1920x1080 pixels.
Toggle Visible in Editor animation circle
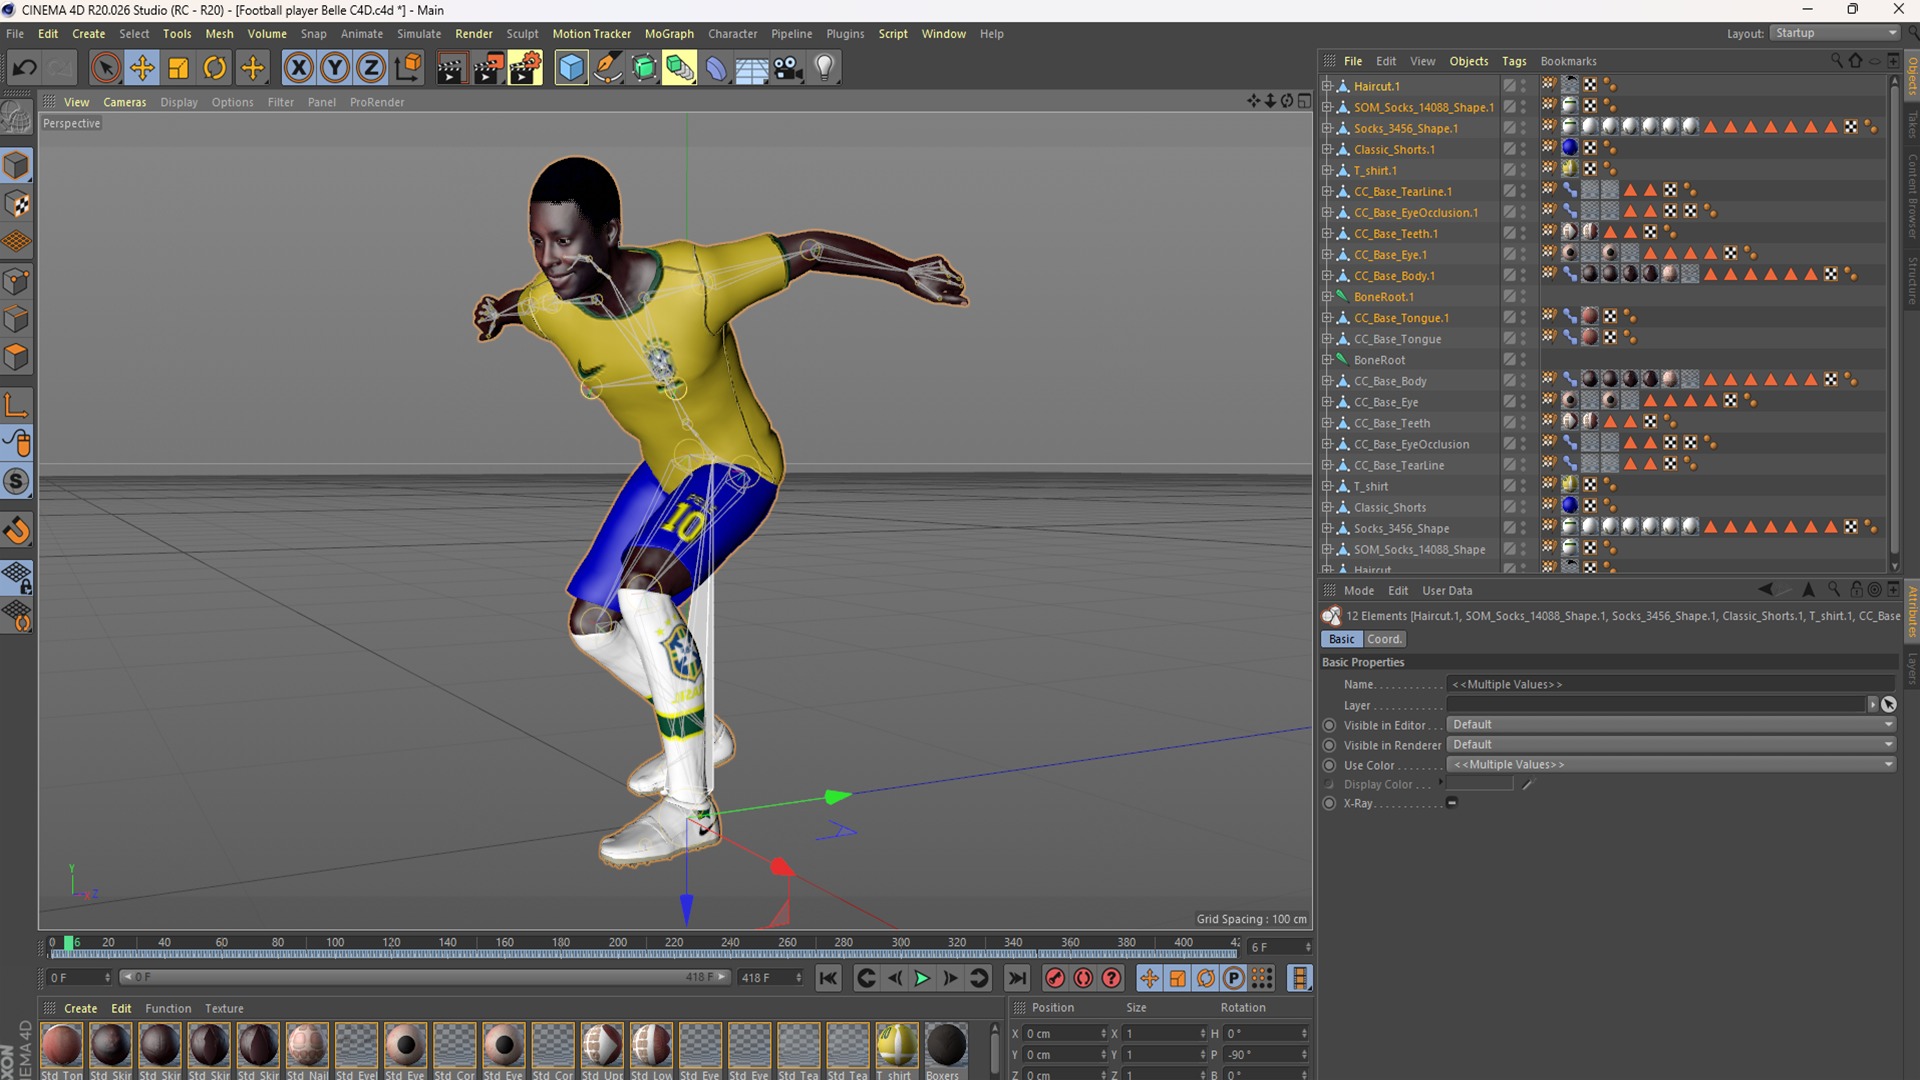pos(1329,725)
